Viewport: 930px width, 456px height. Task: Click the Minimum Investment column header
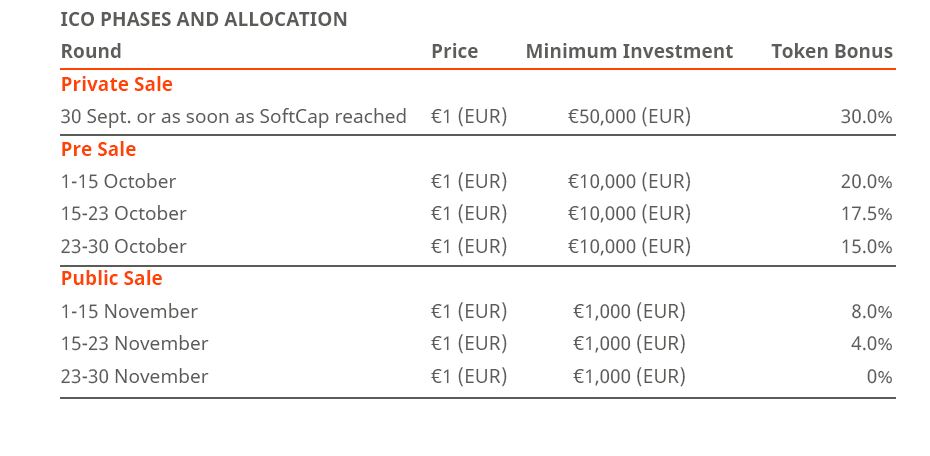pos(629,51)
